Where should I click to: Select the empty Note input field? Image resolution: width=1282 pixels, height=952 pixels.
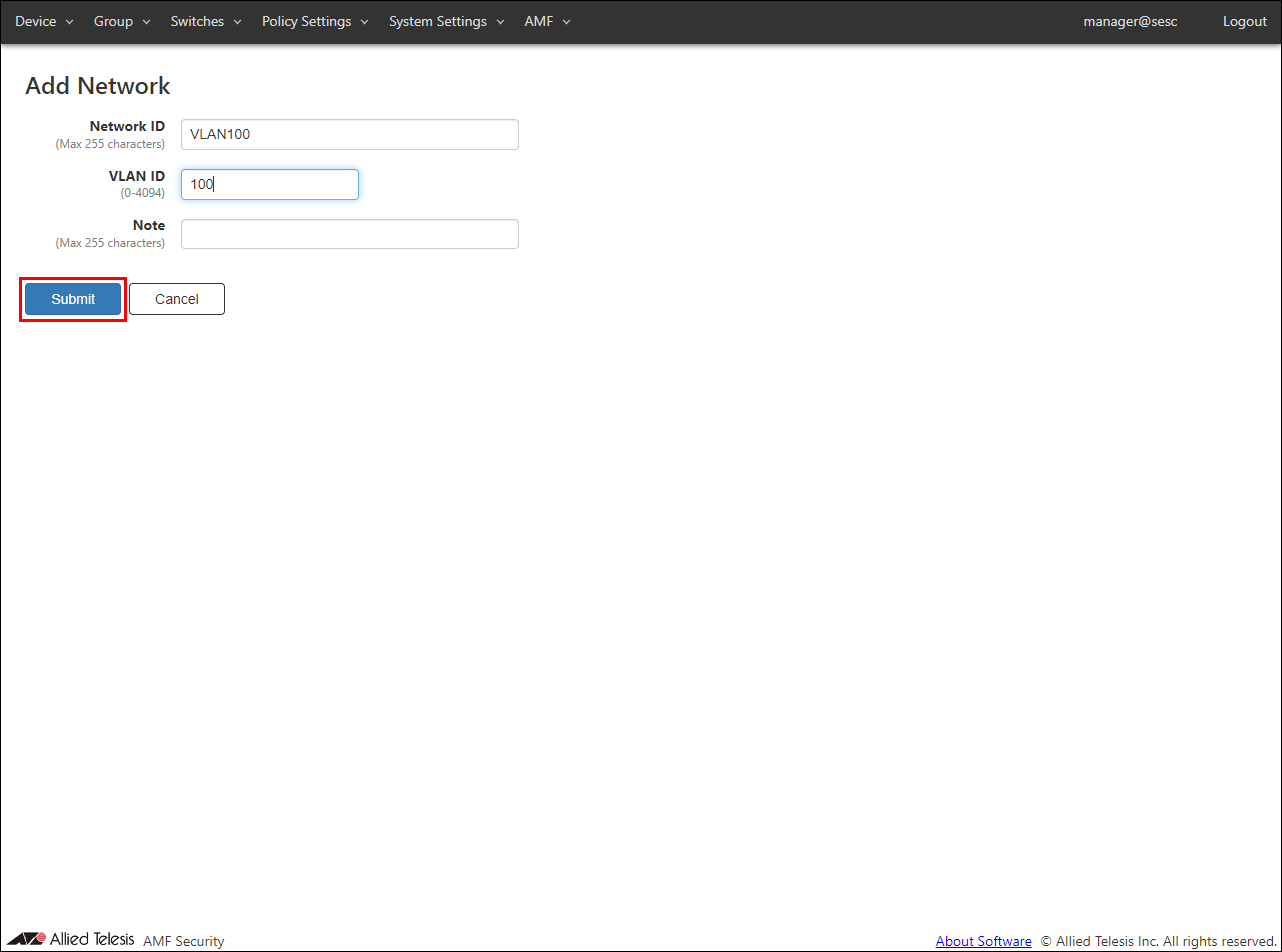coord(349,234)
